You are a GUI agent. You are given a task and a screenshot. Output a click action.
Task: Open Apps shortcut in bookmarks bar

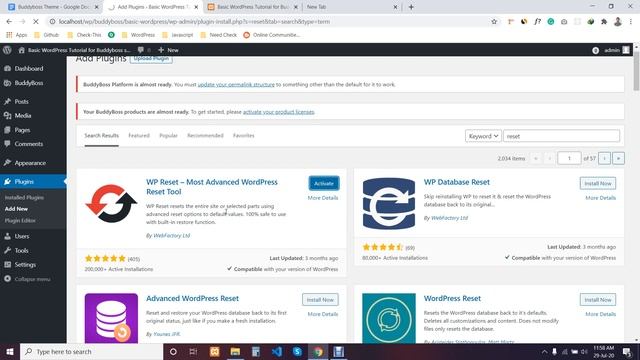[x=16, y=35]
